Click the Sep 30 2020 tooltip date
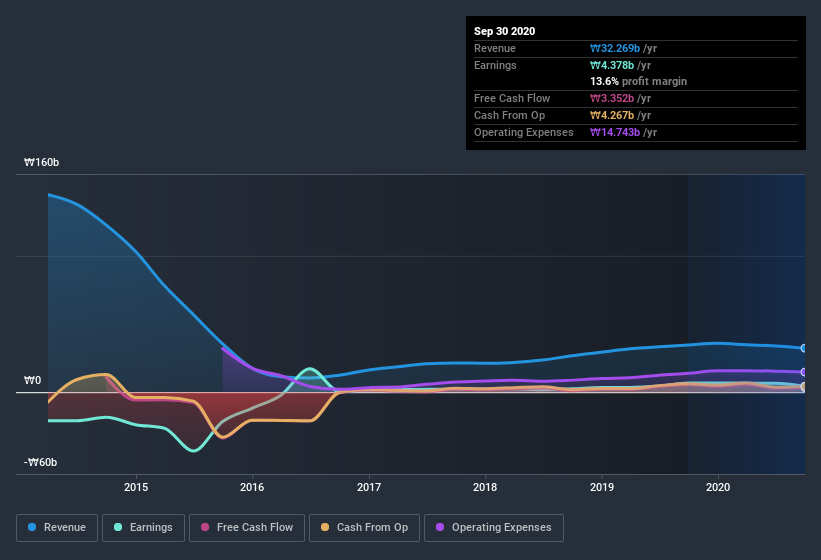The image size is (821, 560). [505, 31]
